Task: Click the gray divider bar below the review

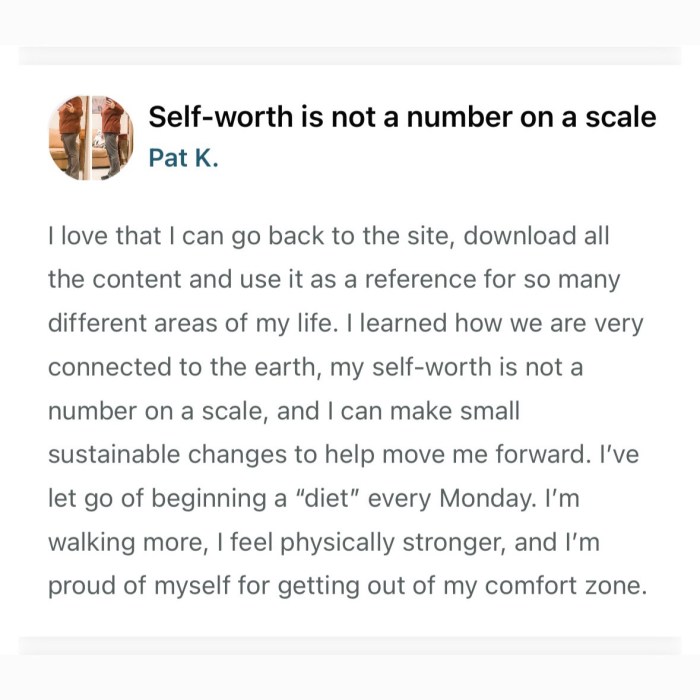Action: [x=350, y=645]
